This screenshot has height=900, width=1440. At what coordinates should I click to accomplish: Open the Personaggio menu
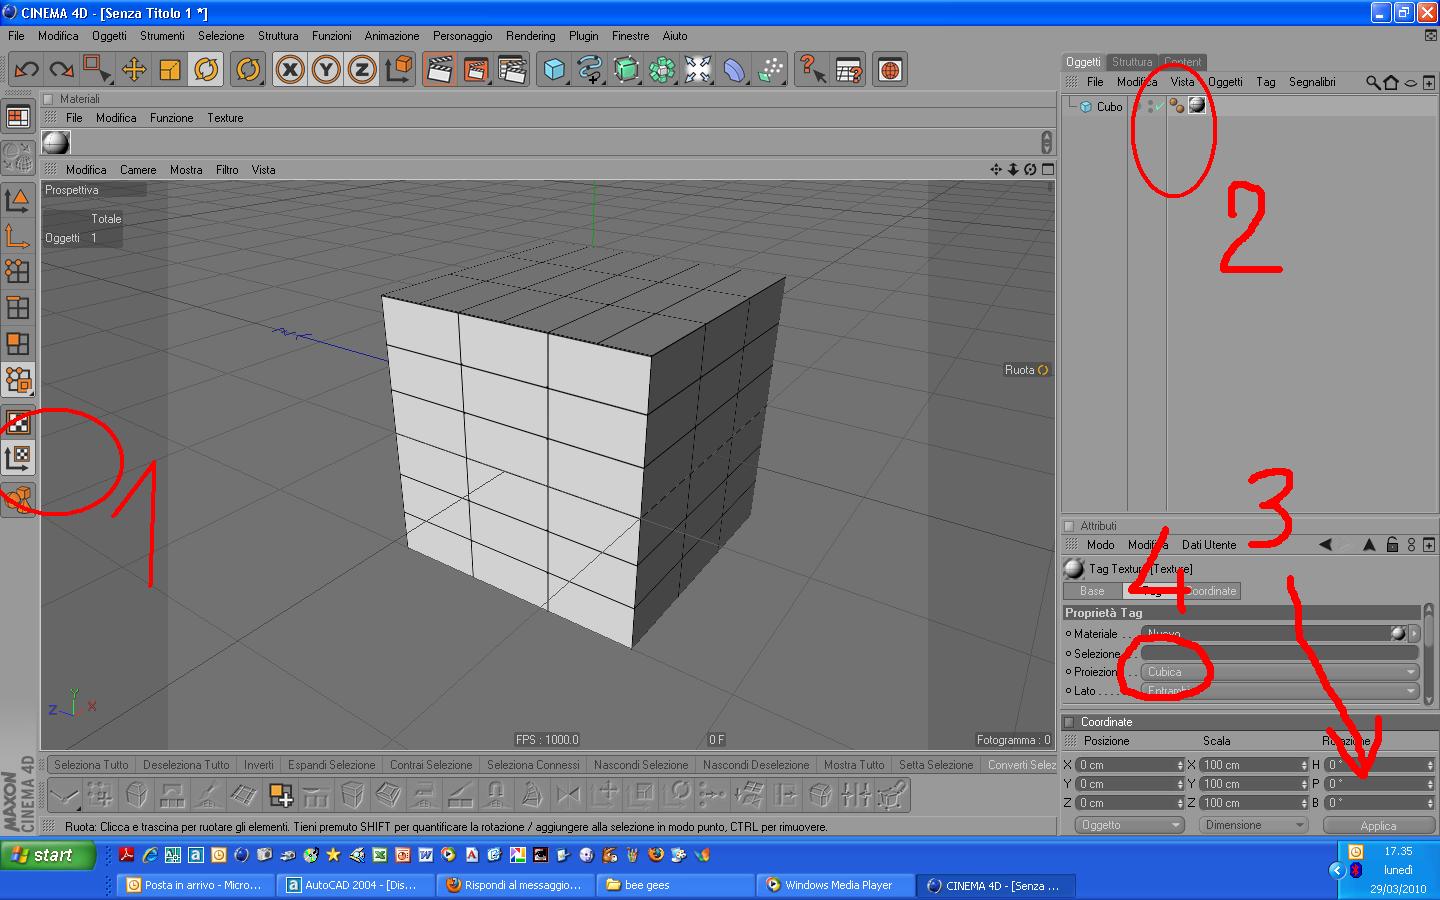coord(462,36)
